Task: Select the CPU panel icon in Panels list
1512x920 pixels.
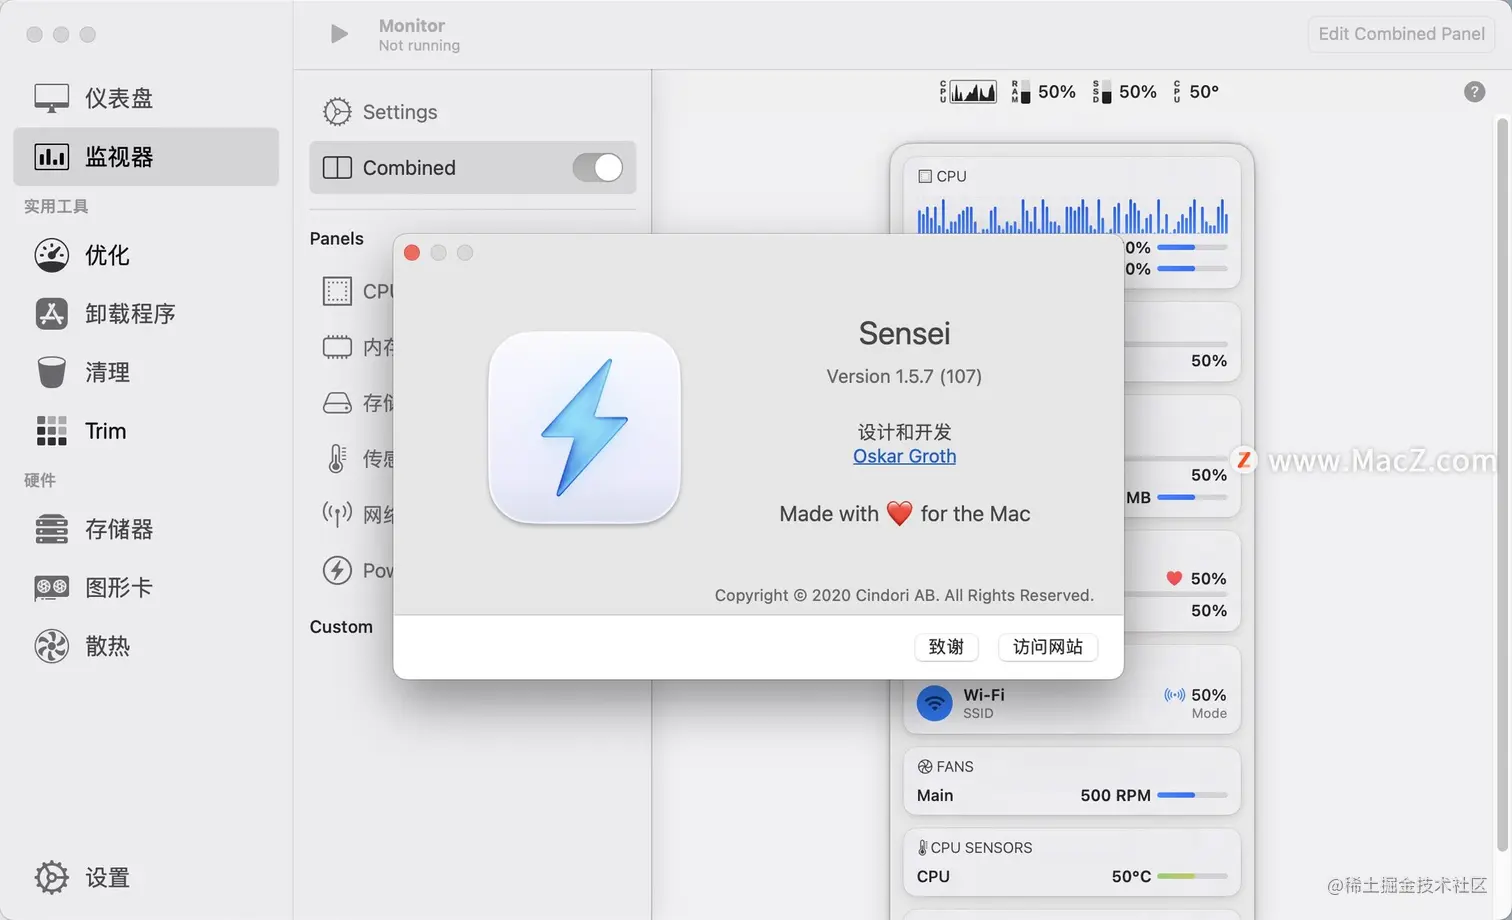Action: [337, 291]
